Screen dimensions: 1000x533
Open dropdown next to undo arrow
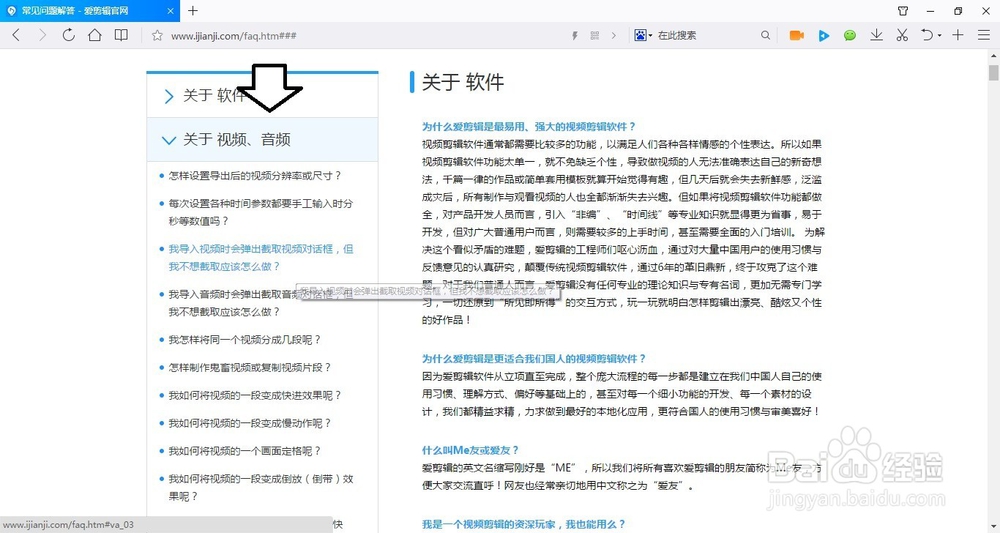pyautogui.click(x=939, y=36)
